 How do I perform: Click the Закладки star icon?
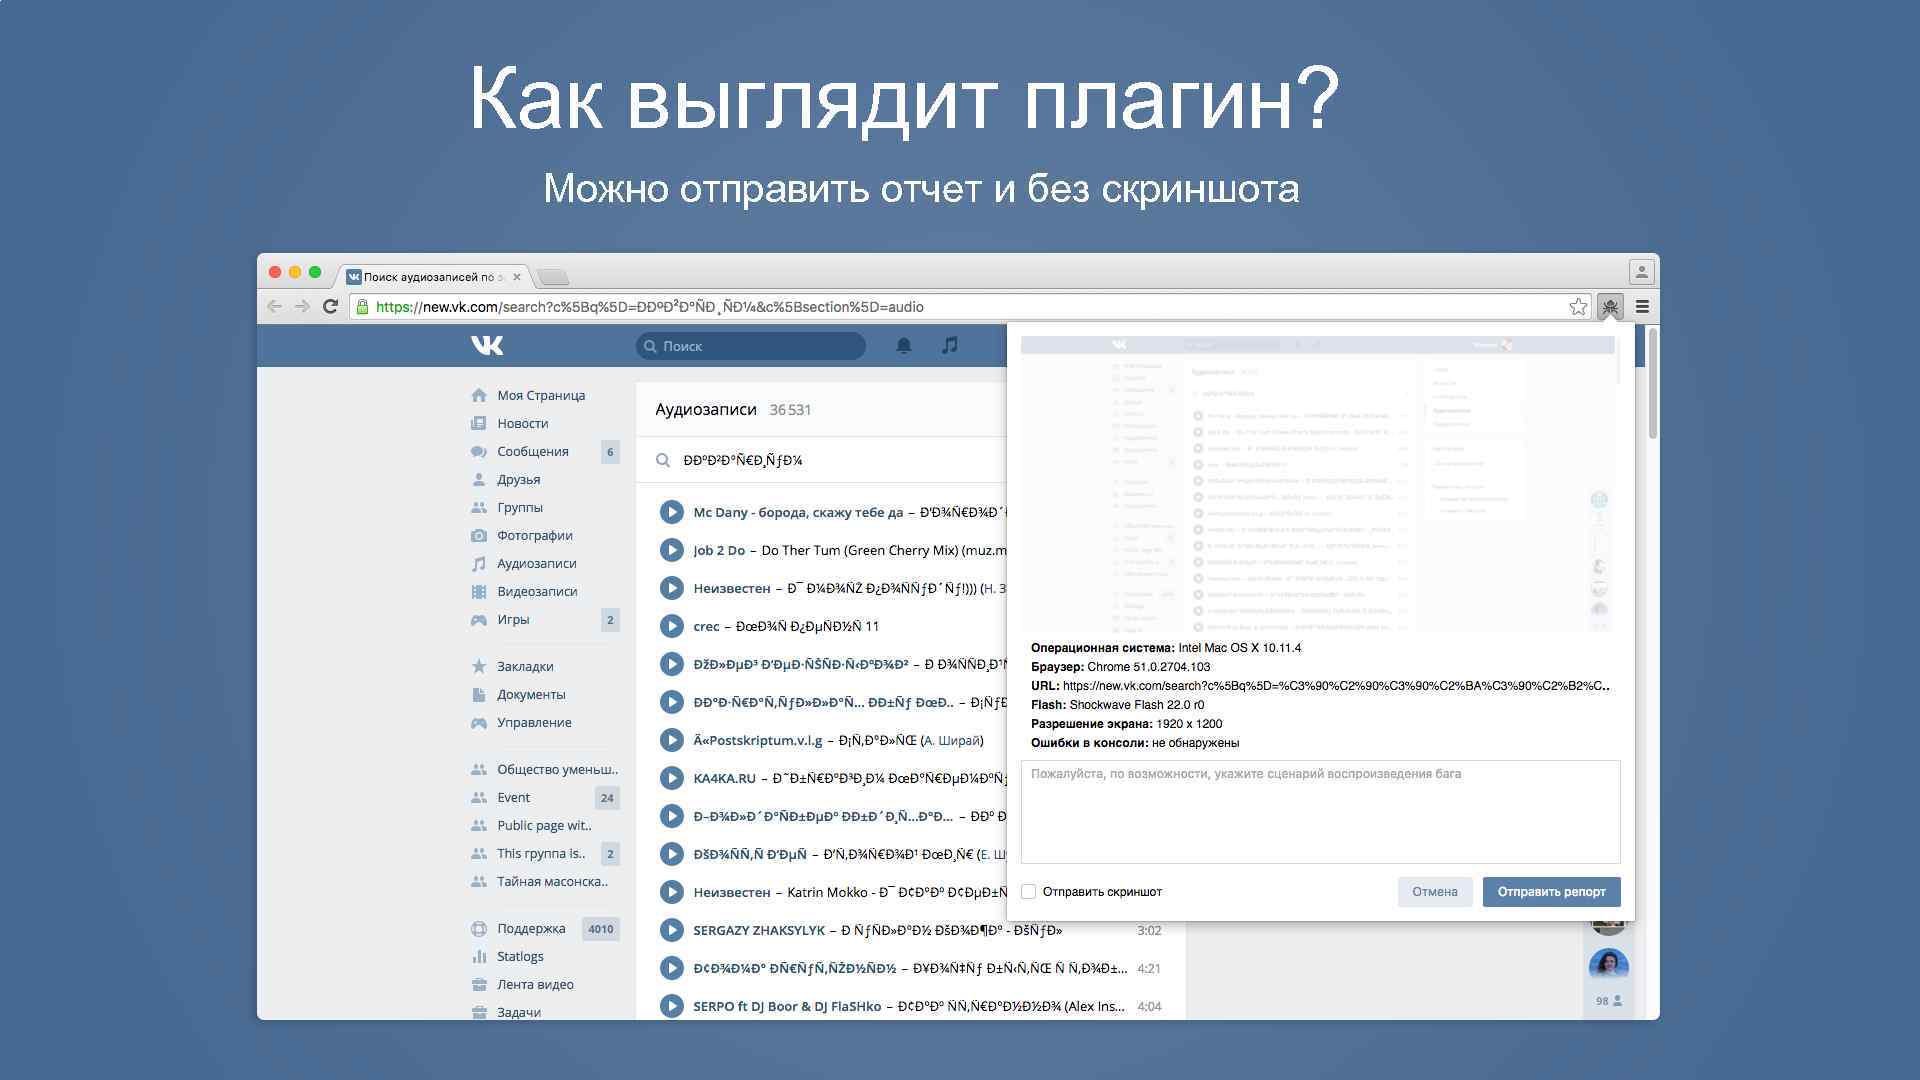tap(480, 665)
